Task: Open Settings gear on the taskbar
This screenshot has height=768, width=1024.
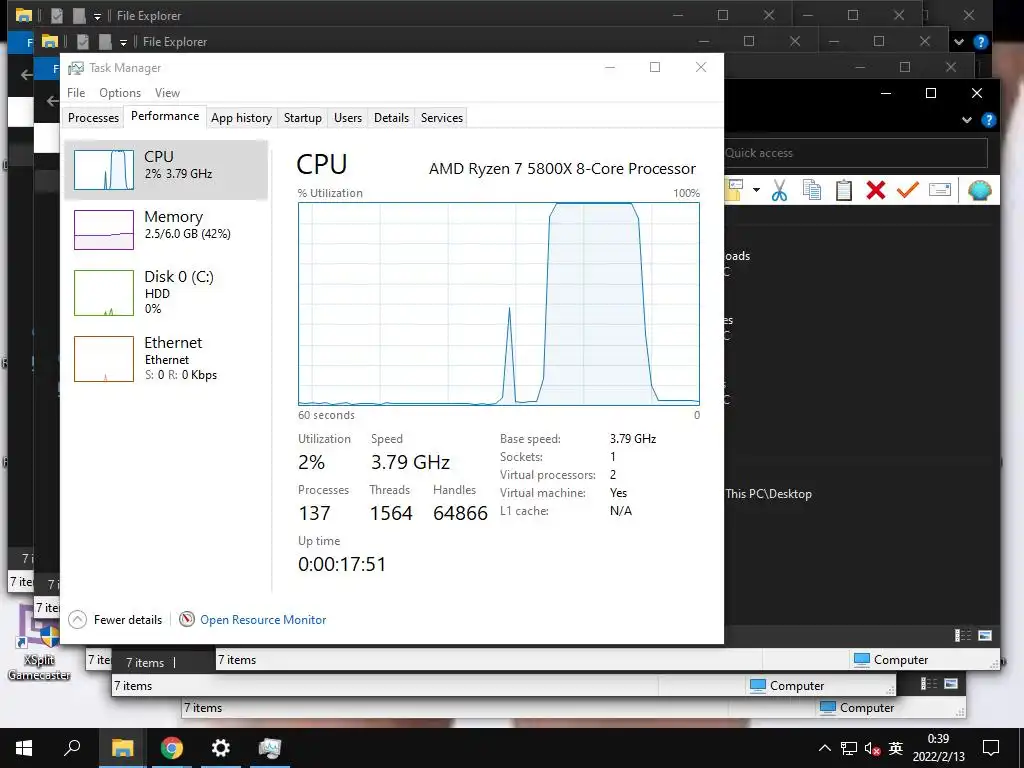Action: tap(221, 748)
